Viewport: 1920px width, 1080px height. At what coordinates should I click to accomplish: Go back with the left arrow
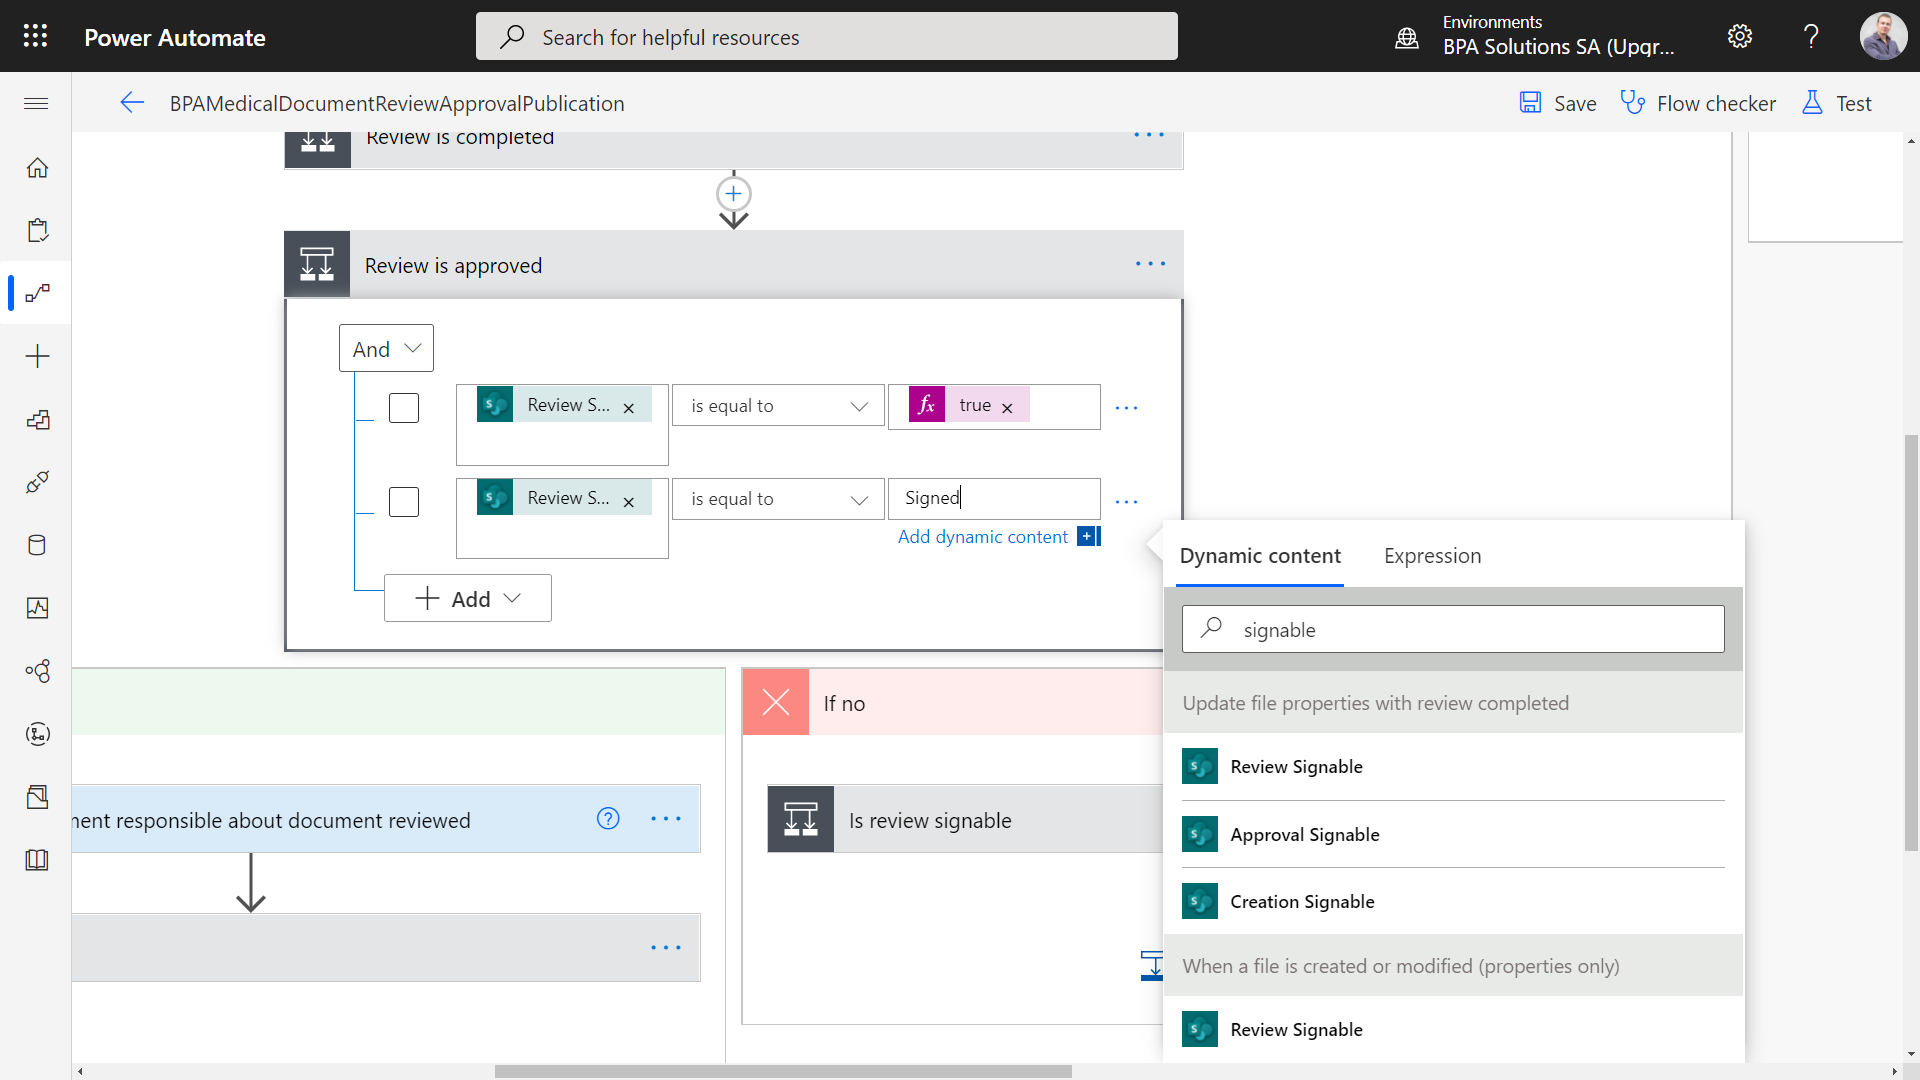(132, 103)
